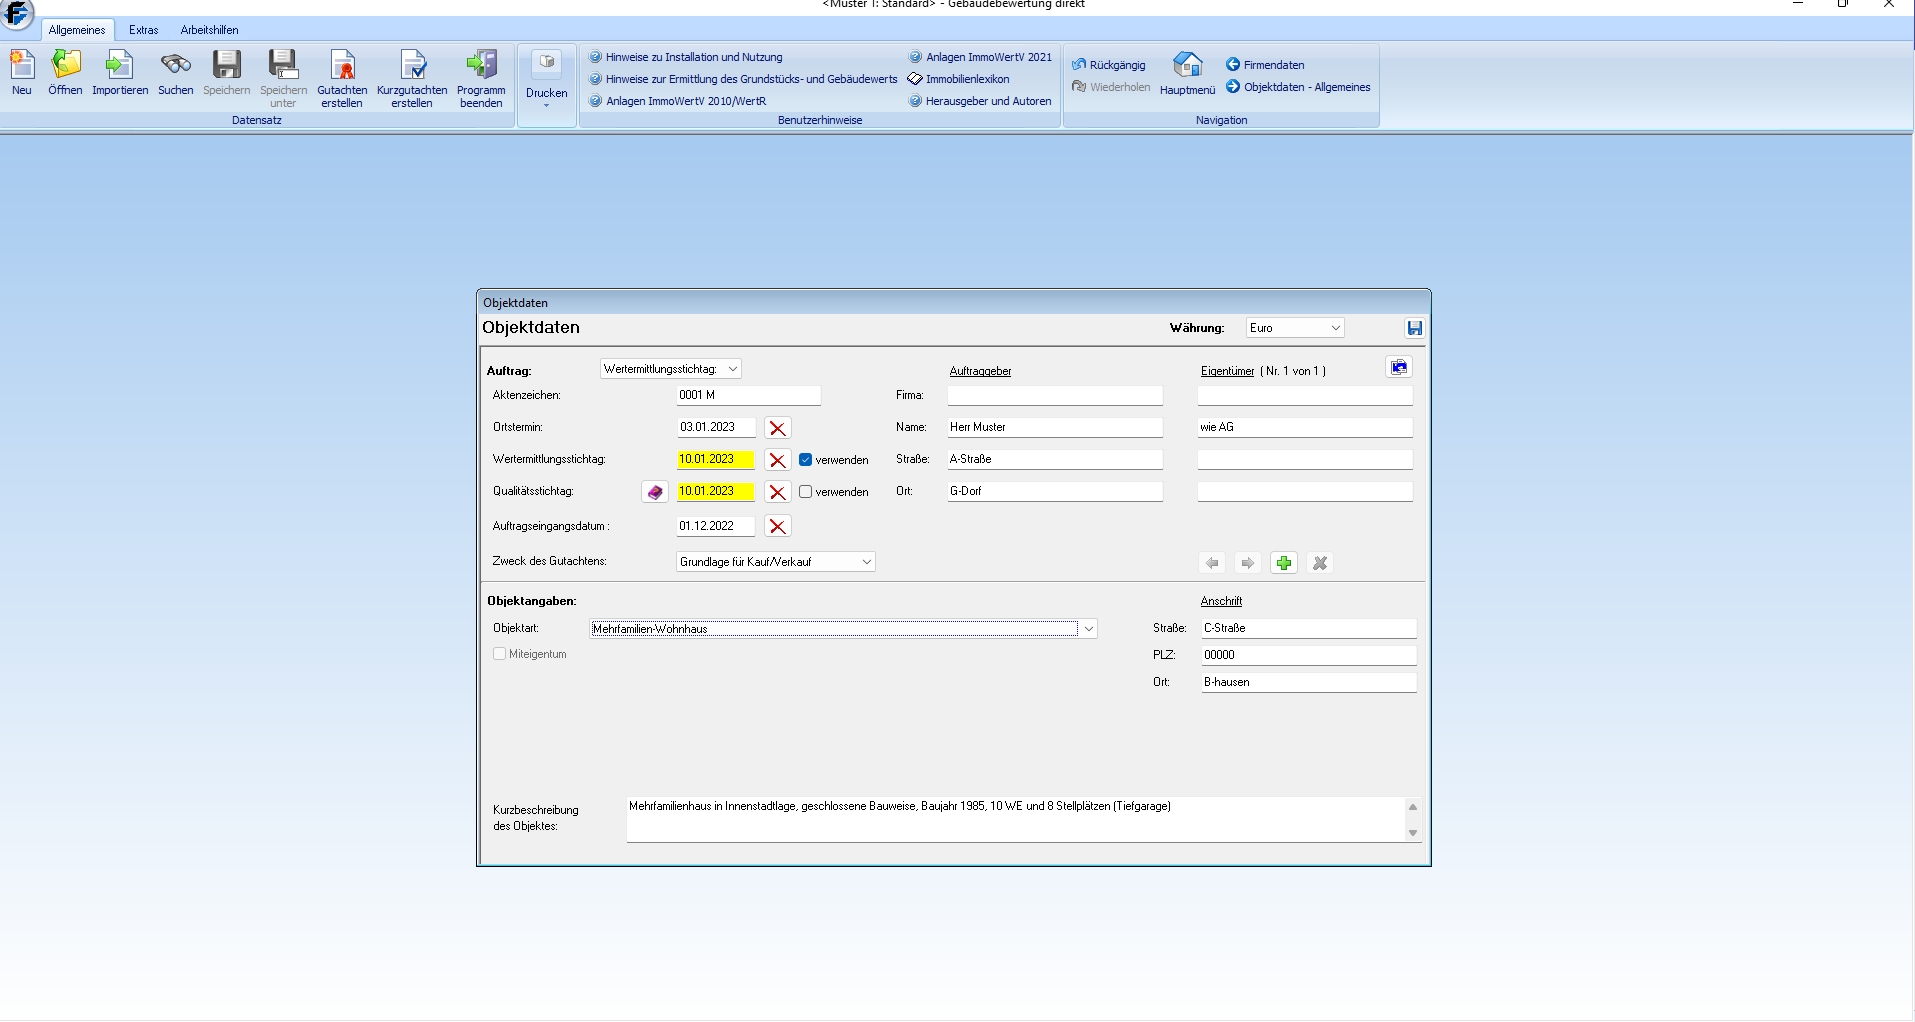Open the Arbeitshilfen tab
Image resolution: width=1915 pixels, height=1022 pixels.
tap(209, 30)
